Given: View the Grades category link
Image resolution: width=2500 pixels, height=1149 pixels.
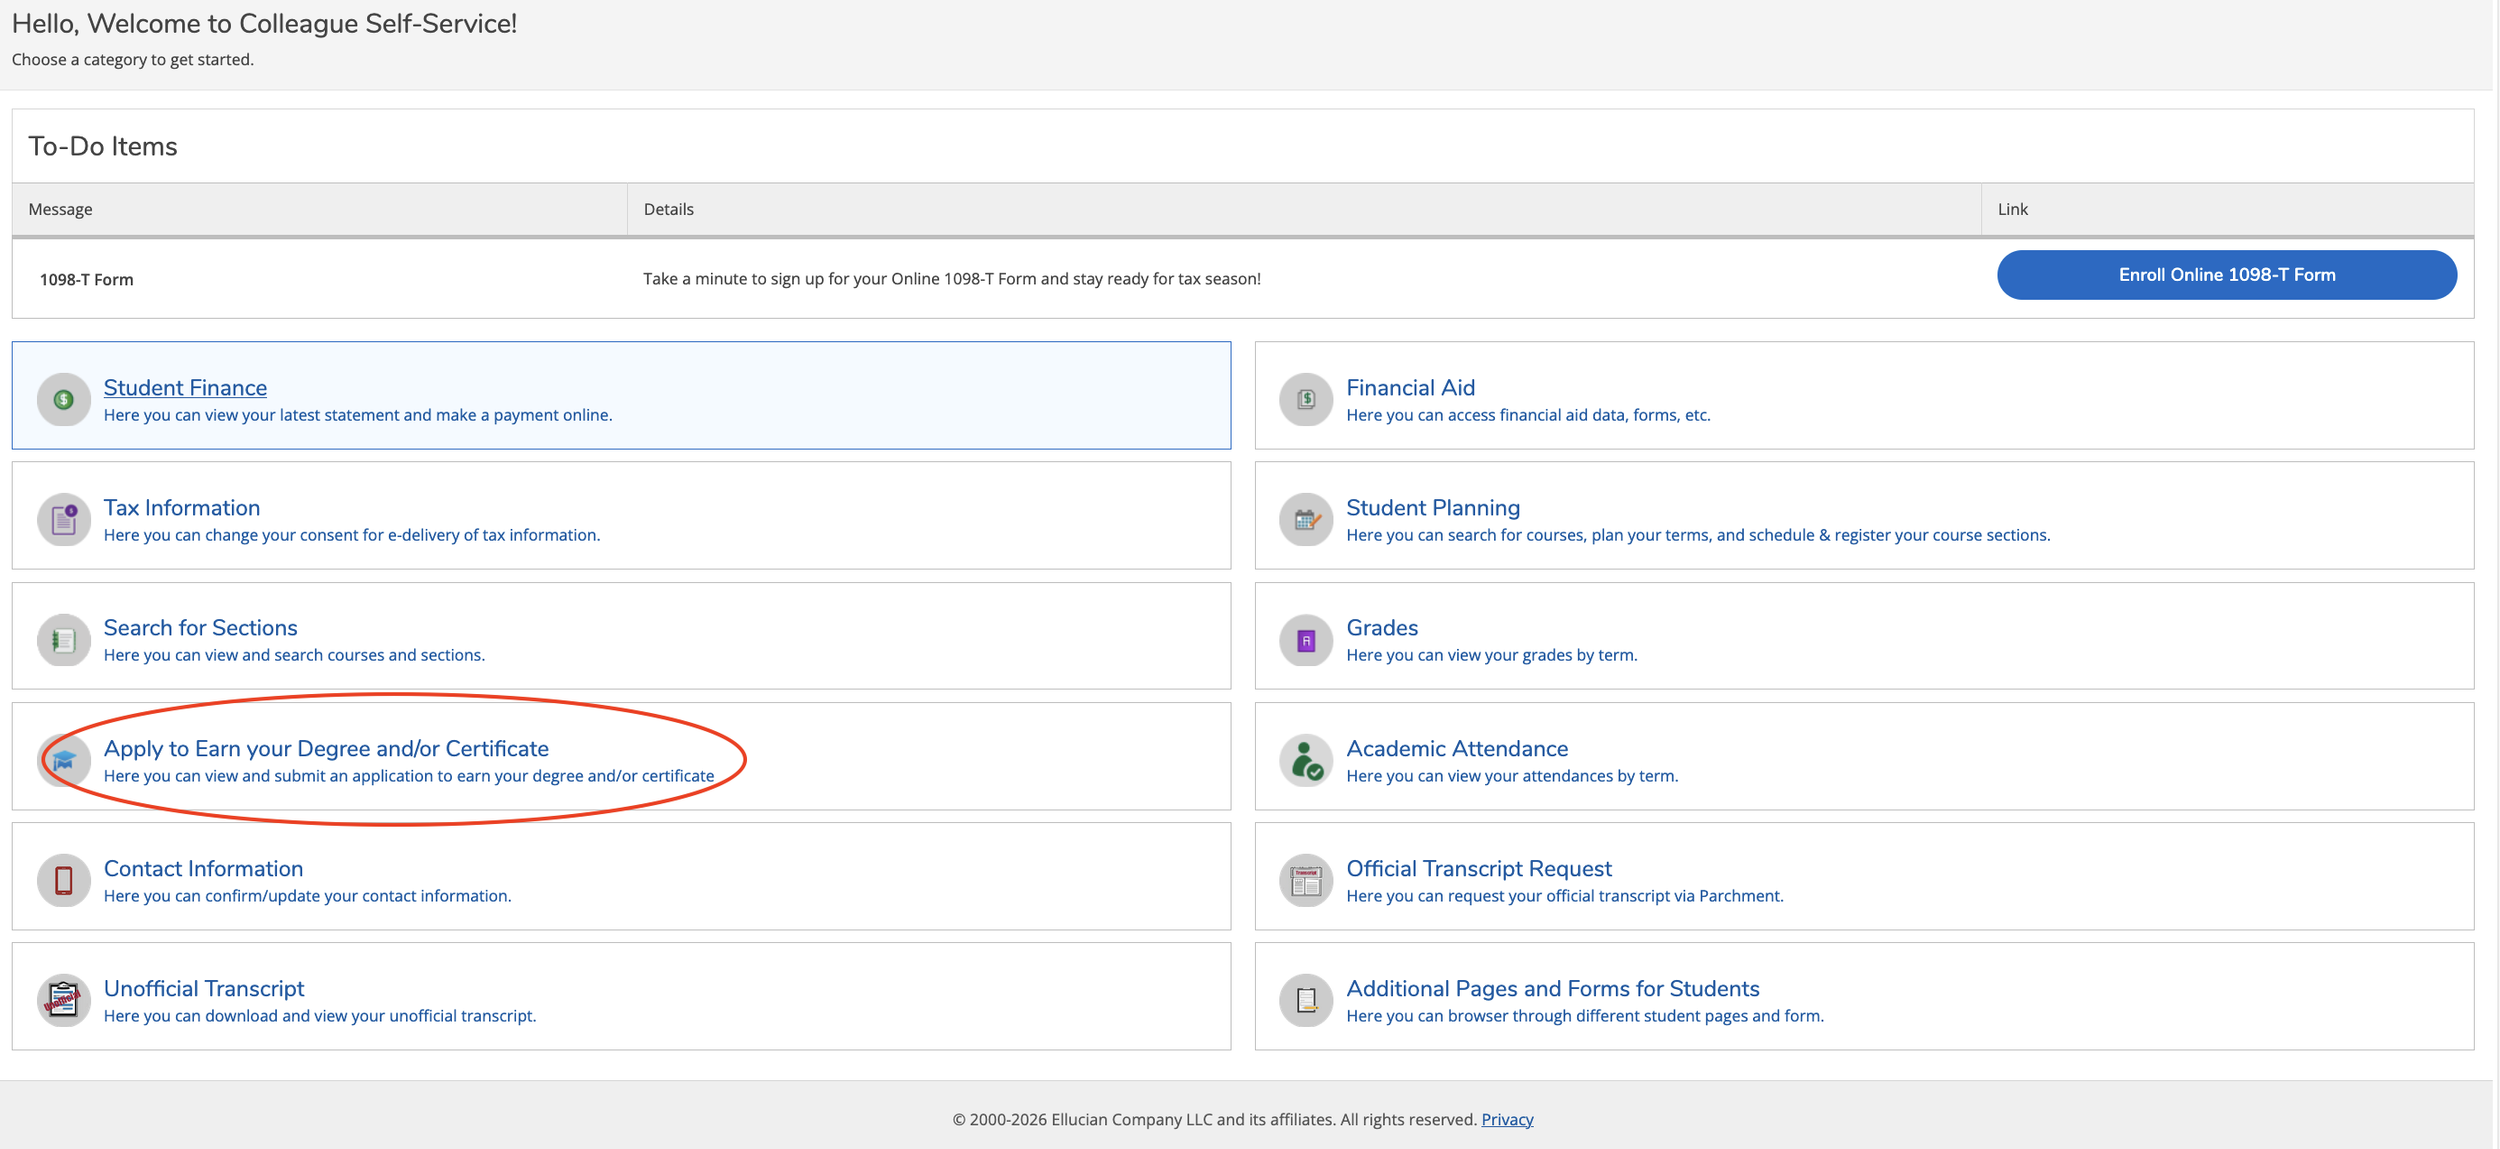Looking at the screenshot, I should point(1382,628).
